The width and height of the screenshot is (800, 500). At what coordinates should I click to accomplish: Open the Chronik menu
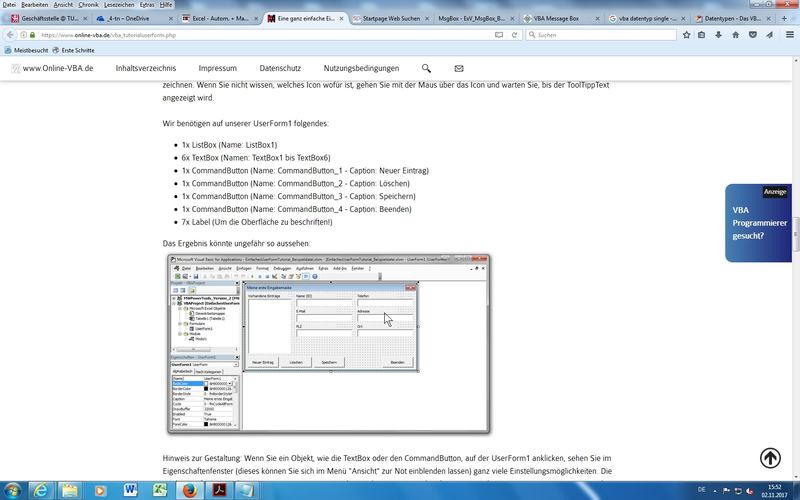(88, 5)
